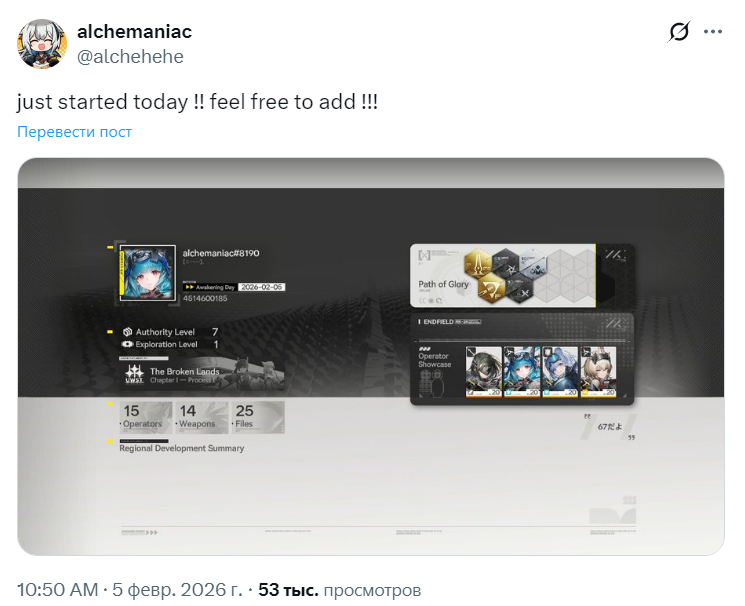Select the first operator showcase portrait
Image resolution: width=745 pixels, height=606 pixels.
(483, 372)
